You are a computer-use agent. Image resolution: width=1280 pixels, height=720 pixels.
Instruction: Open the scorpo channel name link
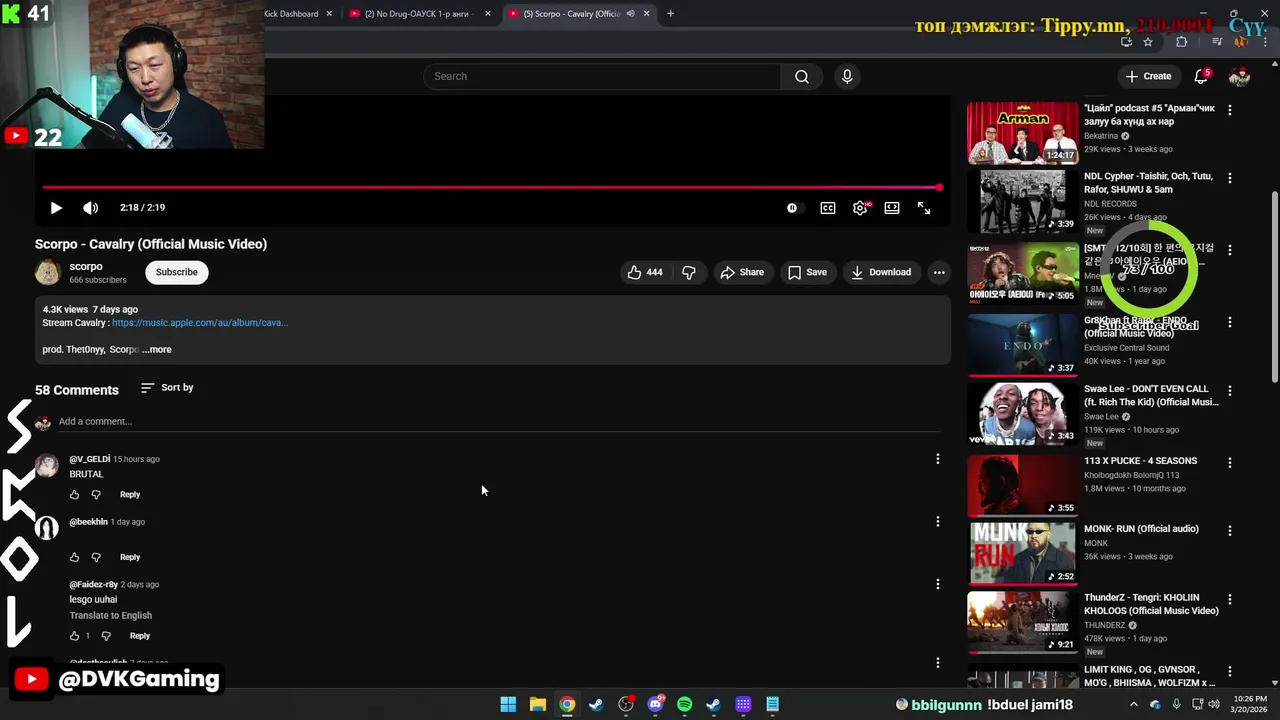tap(86, 266)
